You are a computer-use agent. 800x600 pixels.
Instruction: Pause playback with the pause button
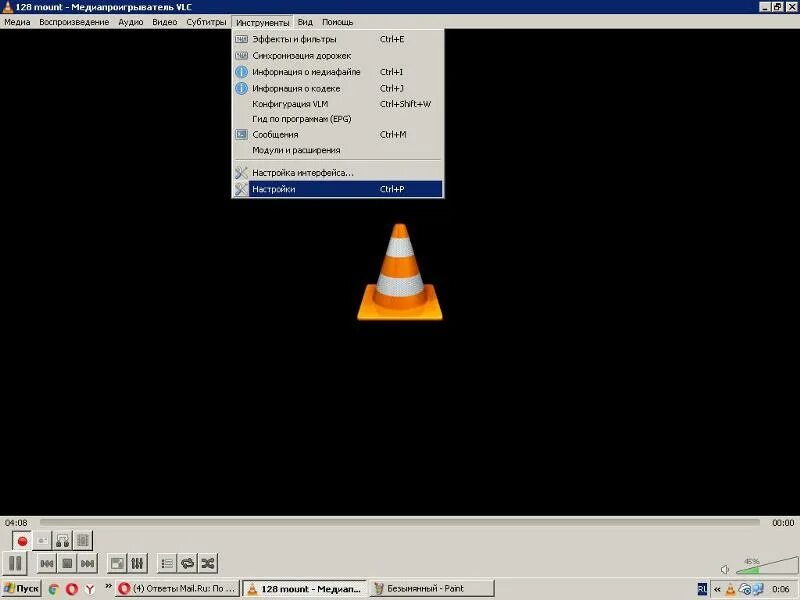coord(15,564)
